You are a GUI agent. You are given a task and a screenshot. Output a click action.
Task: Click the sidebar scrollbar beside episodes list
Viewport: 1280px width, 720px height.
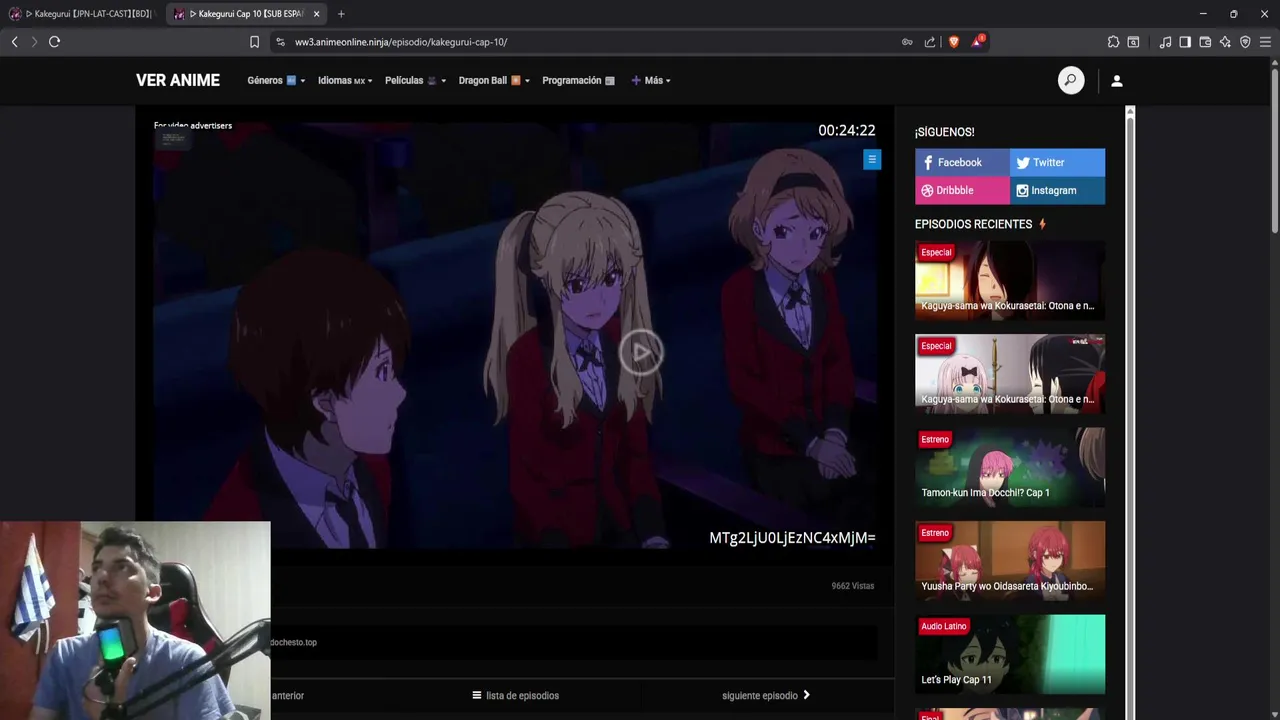[x=1130, y=412]
